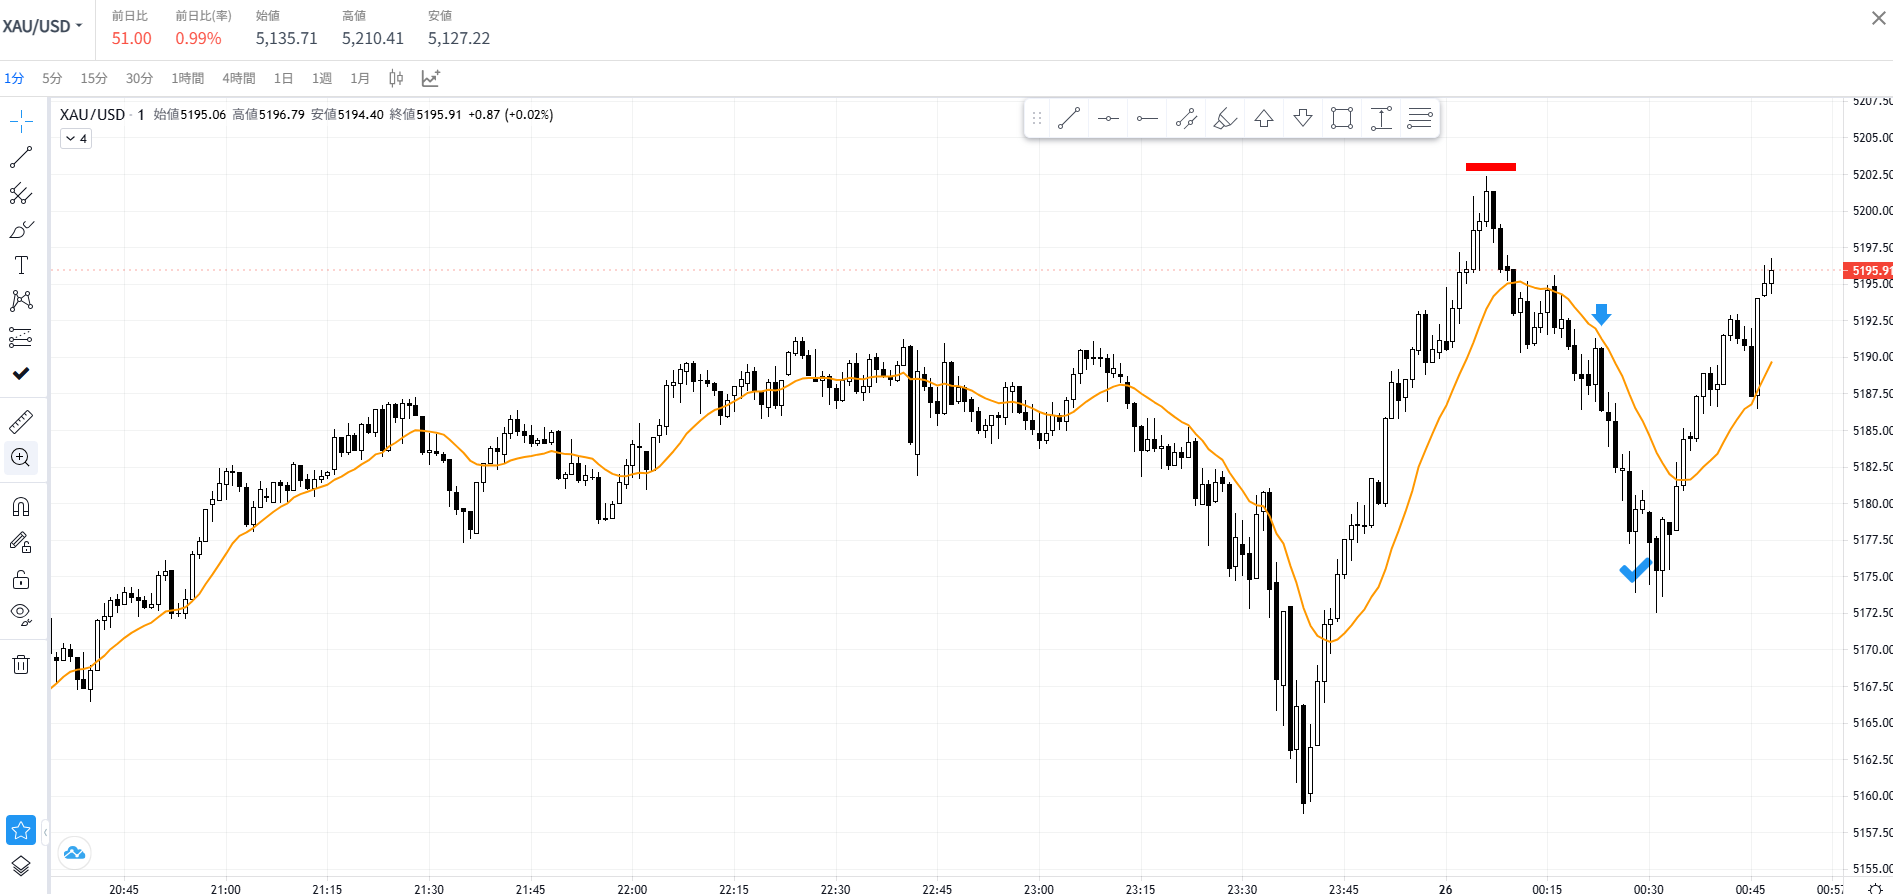Toggle lock all drawings
This screenshot has width=1893, height=894.
21,580
